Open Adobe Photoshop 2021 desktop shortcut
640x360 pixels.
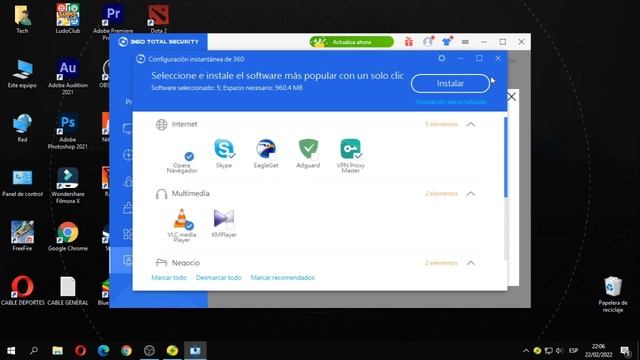(x=68, y=131)
